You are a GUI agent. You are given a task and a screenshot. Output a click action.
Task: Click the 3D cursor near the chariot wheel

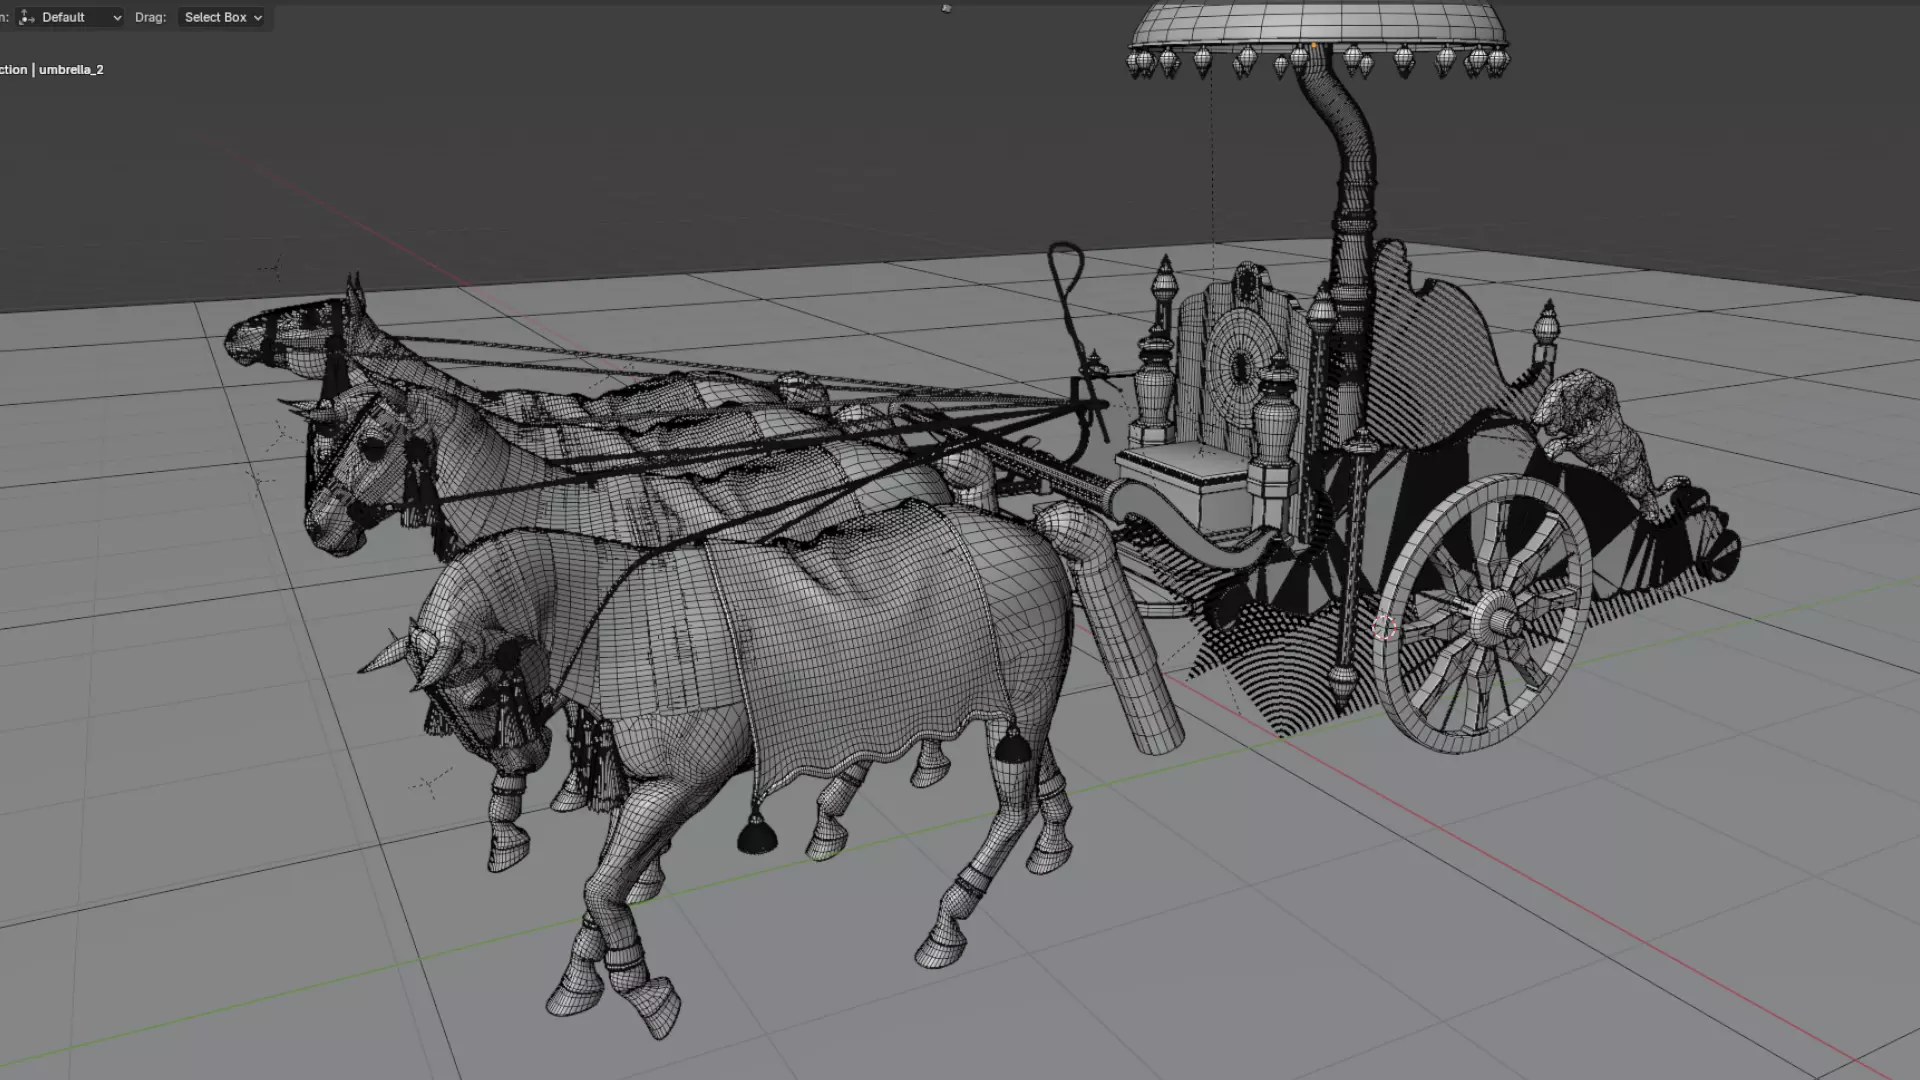tap(1384, 628)
